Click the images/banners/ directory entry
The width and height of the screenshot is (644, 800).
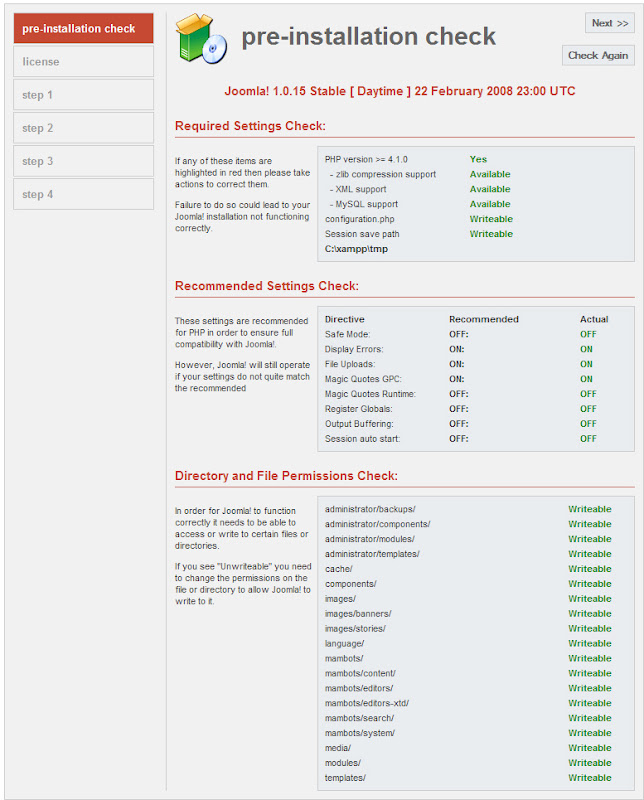358,614
